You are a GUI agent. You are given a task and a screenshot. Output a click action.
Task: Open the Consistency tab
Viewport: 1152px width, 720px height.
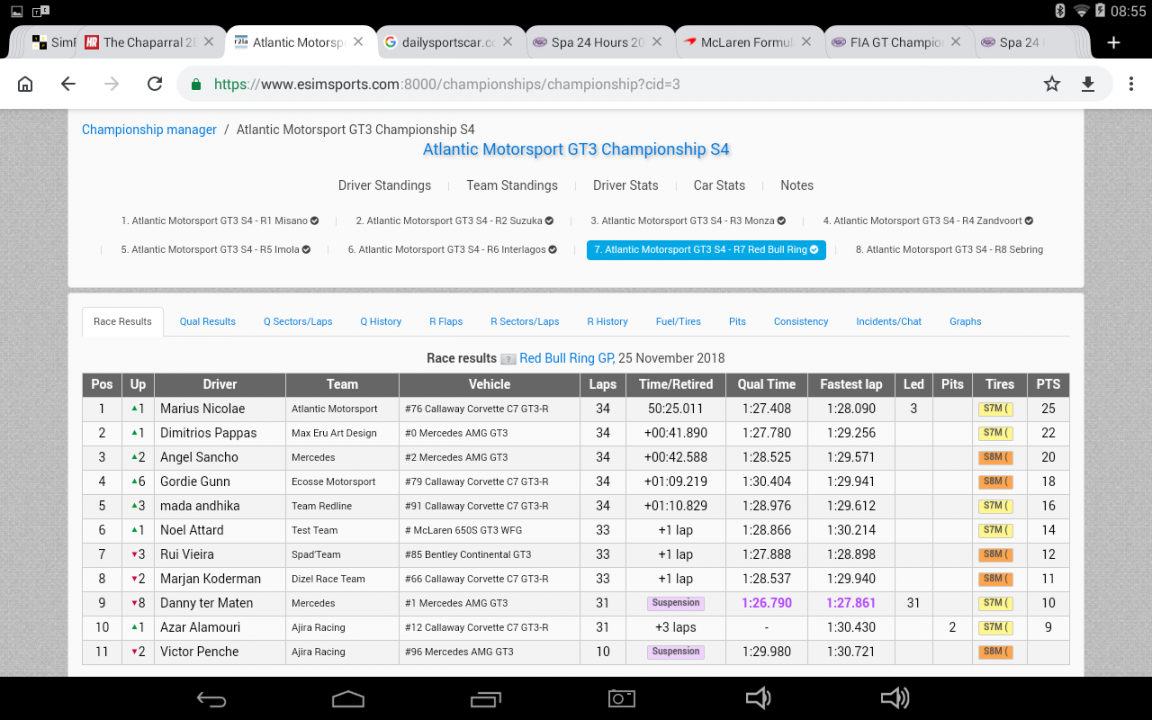(801, 322)
